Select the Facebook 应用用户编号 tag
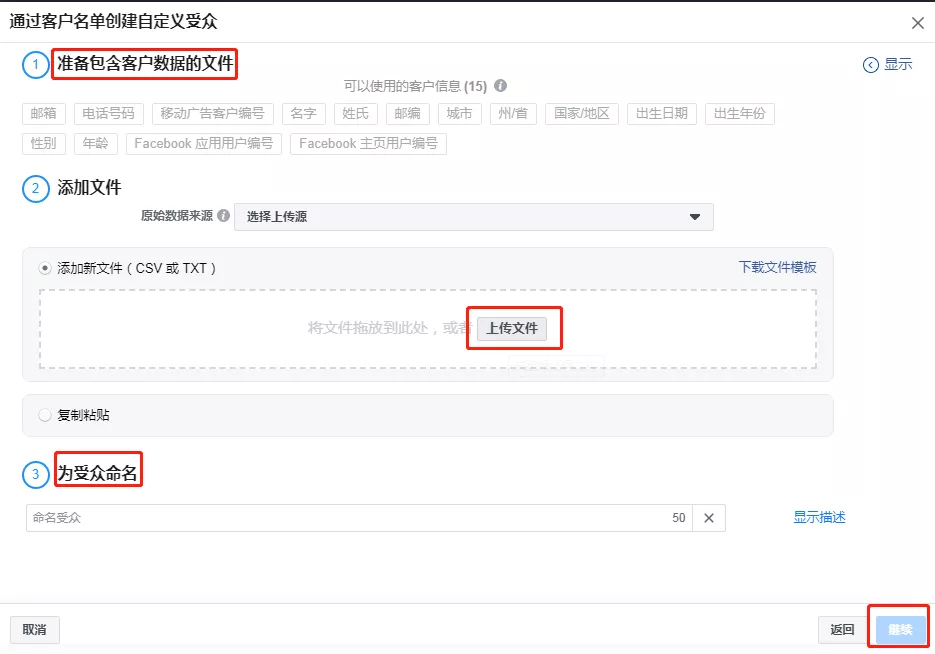Viewport: 935px width, 654px height. [x=203, y=143]
